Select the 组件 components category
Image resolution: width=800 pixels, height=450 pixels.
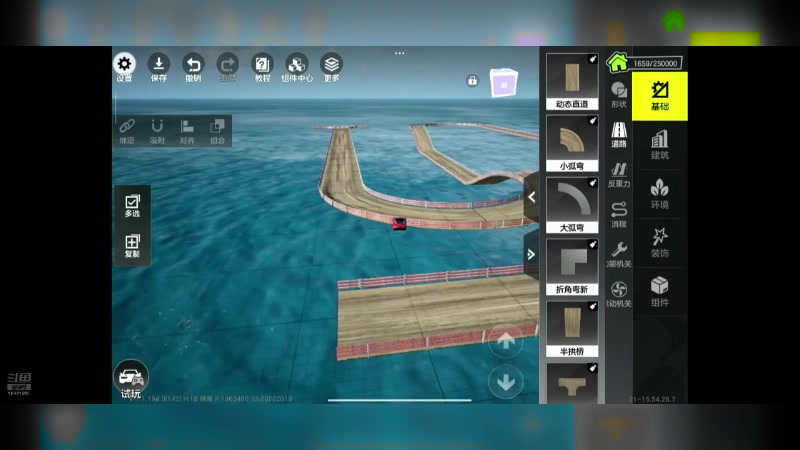[x=660, y=292]
